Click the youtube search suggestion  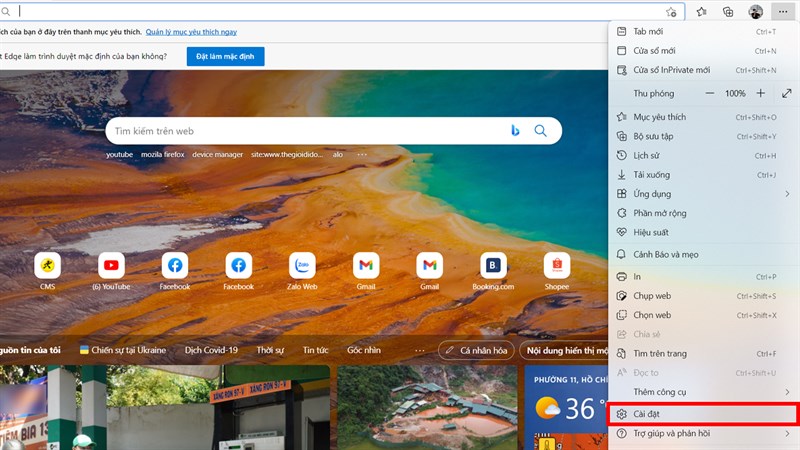(119, 155)
